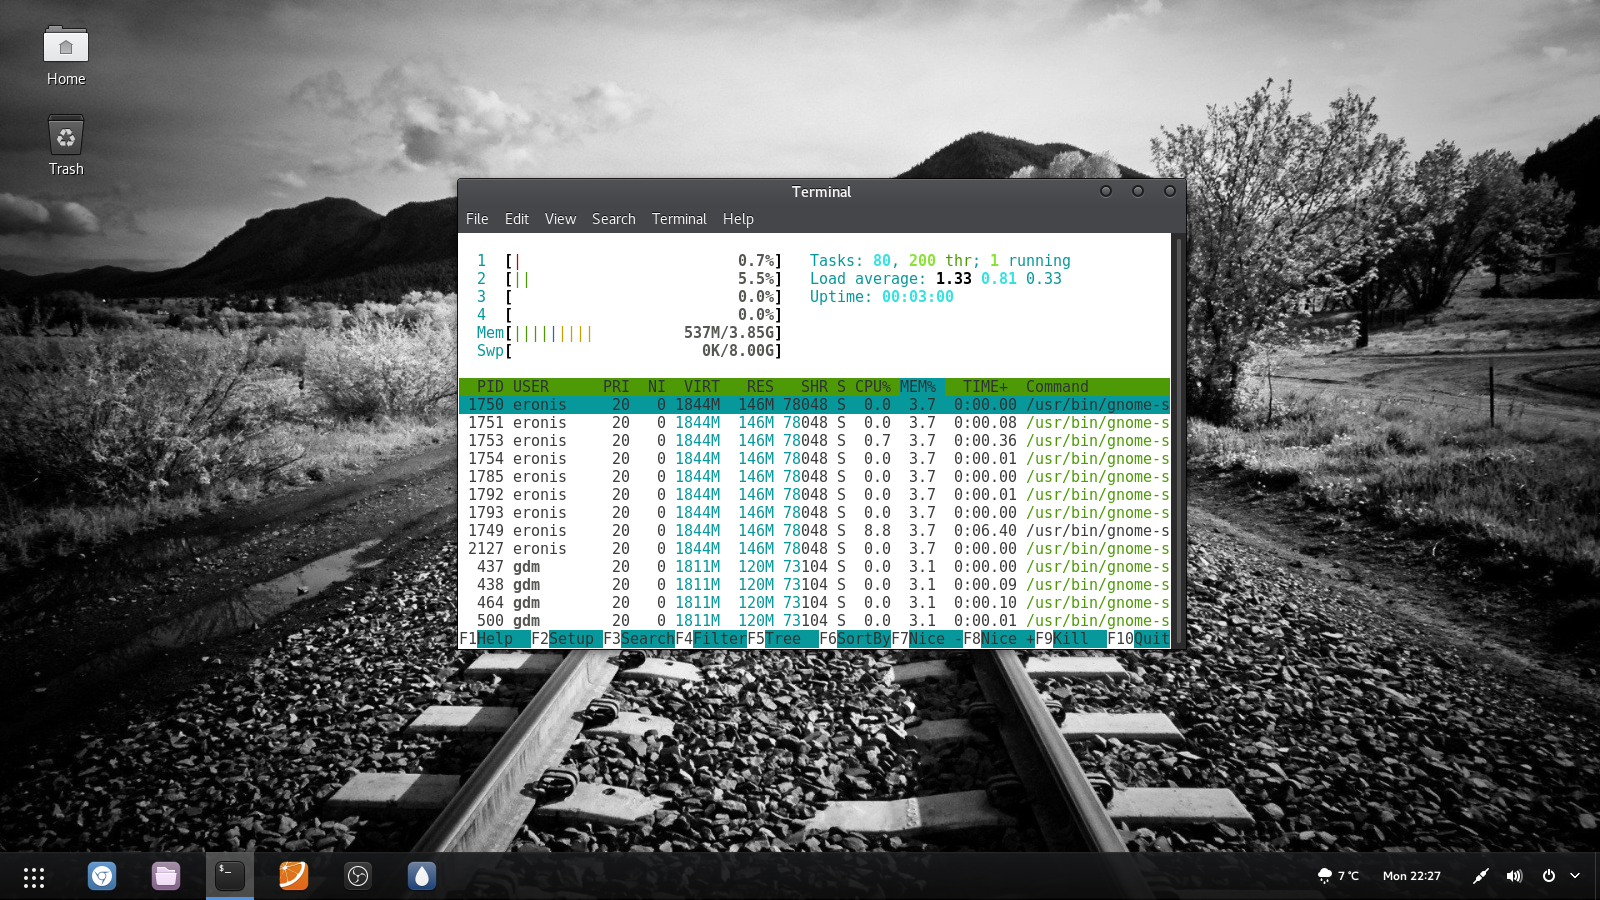1600x900 pixels.
Task: Select the gdm process row PID 437
Action: click(814, 567)
